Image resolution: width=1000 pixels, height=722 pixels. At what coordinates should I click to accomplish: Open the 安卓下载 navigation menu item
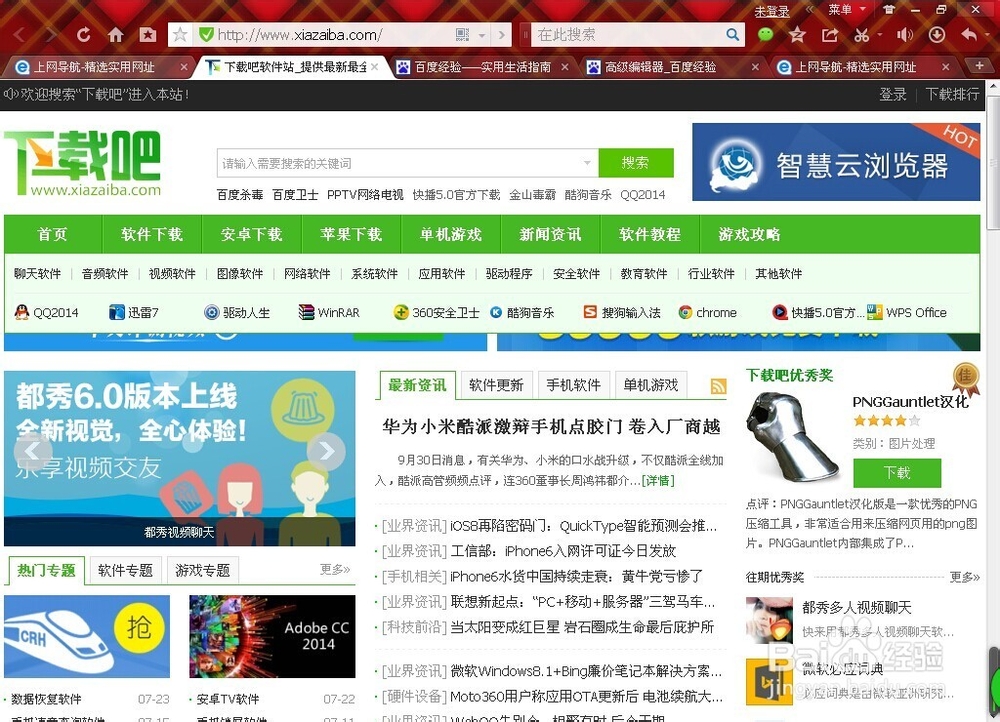tap(252, 234)
